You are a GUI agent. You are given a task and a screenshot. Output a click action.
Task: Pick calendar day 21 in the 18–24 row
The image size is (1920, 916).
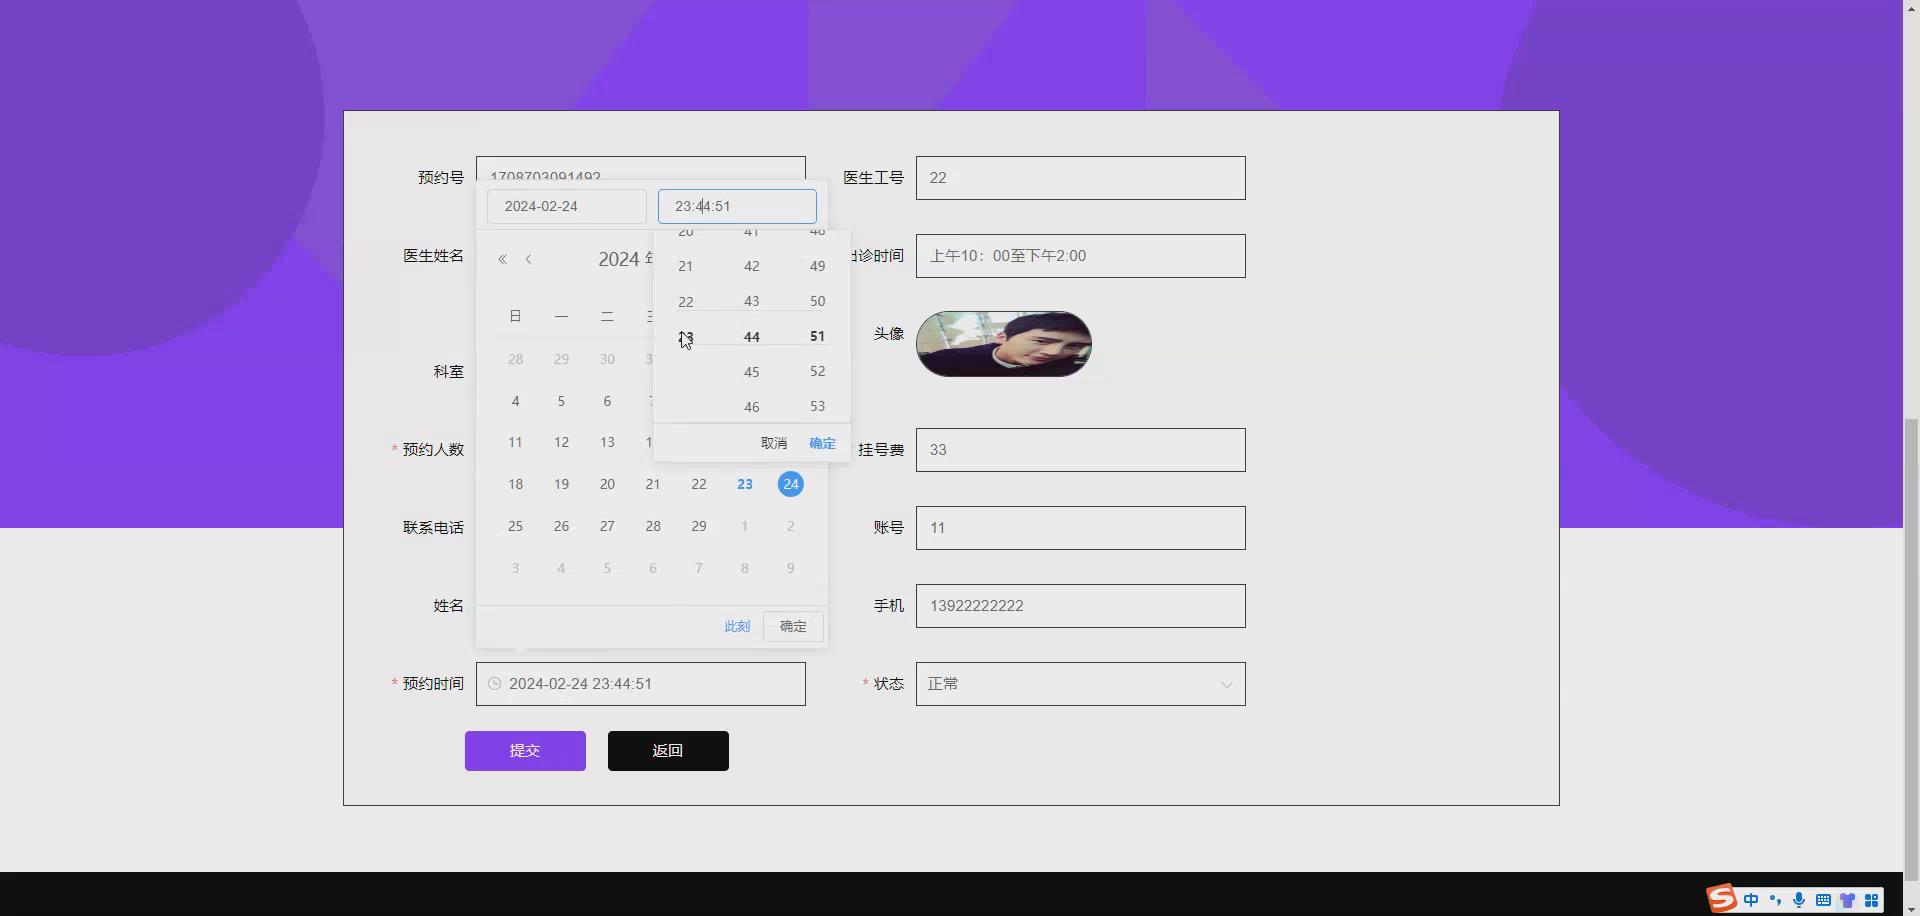(x=653, y=484)
